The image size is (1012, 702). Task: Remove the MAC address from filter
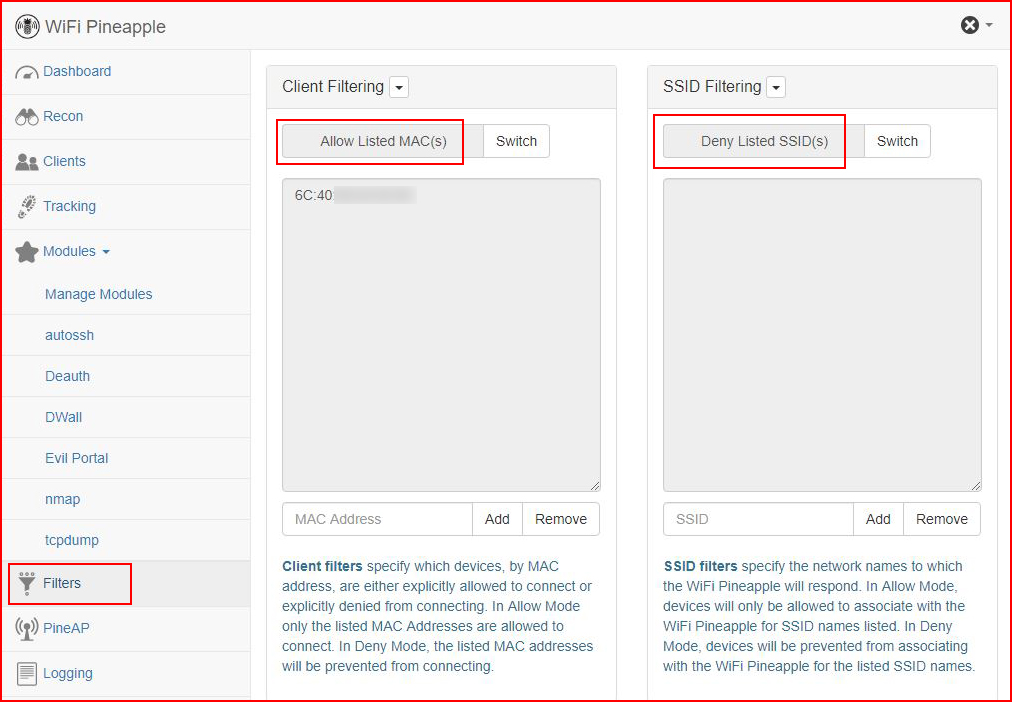coord(561,519)
